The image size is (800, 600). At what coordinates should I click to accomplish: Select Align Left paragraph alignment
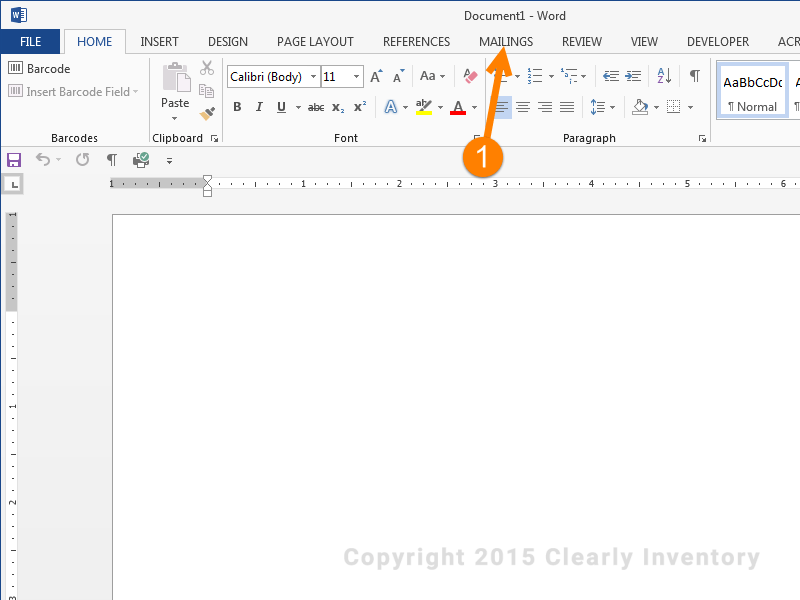click(x=502, y=107)
